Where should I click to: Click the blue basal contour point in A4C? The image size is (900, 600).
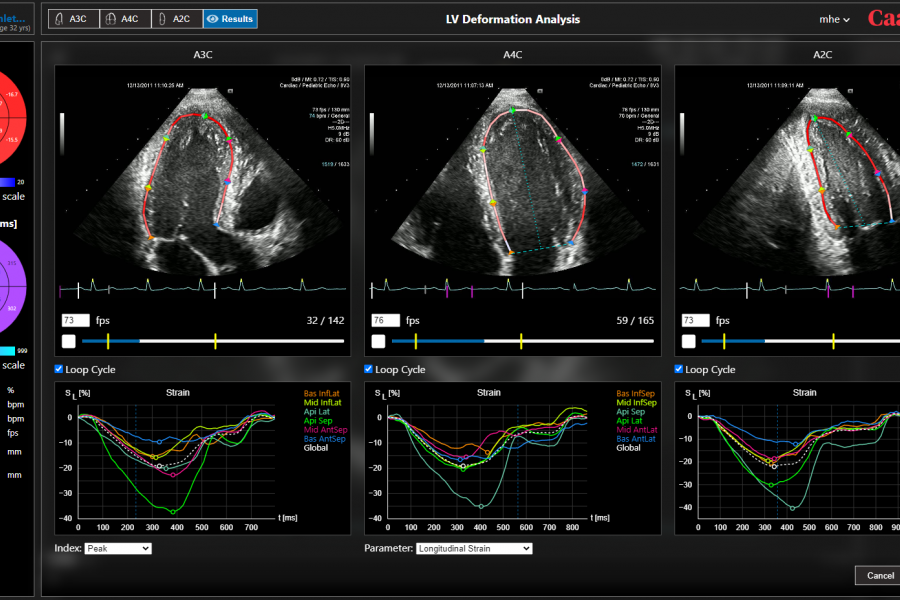(x=571, y=243)
